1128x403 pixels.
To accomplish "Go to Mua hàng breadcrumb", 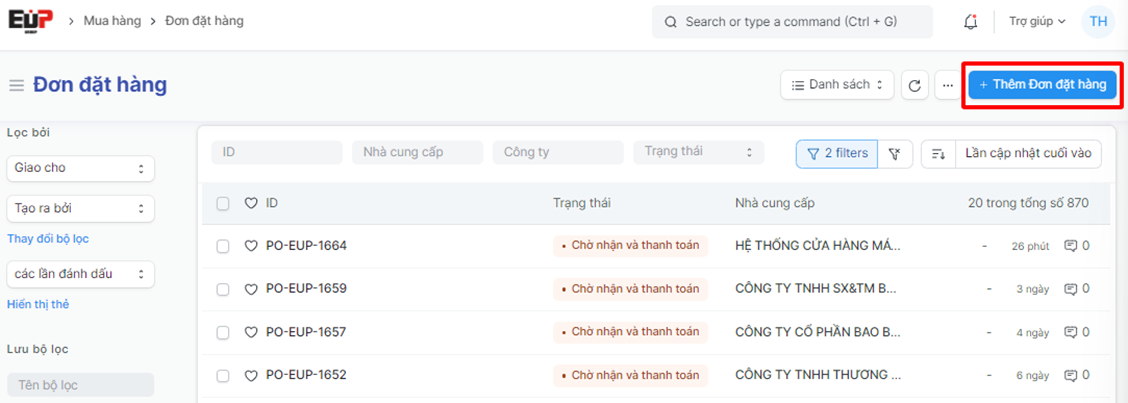I will coord(110,20).
